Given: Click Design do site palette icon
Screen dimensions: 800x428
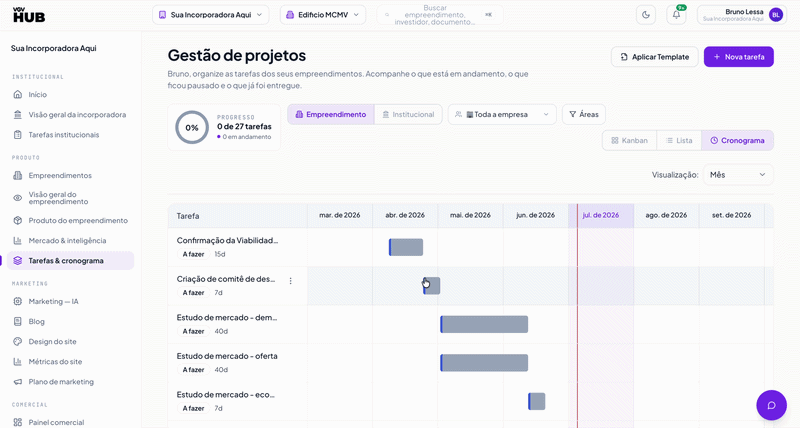Looking at the screenshot, I should (18, 341).
